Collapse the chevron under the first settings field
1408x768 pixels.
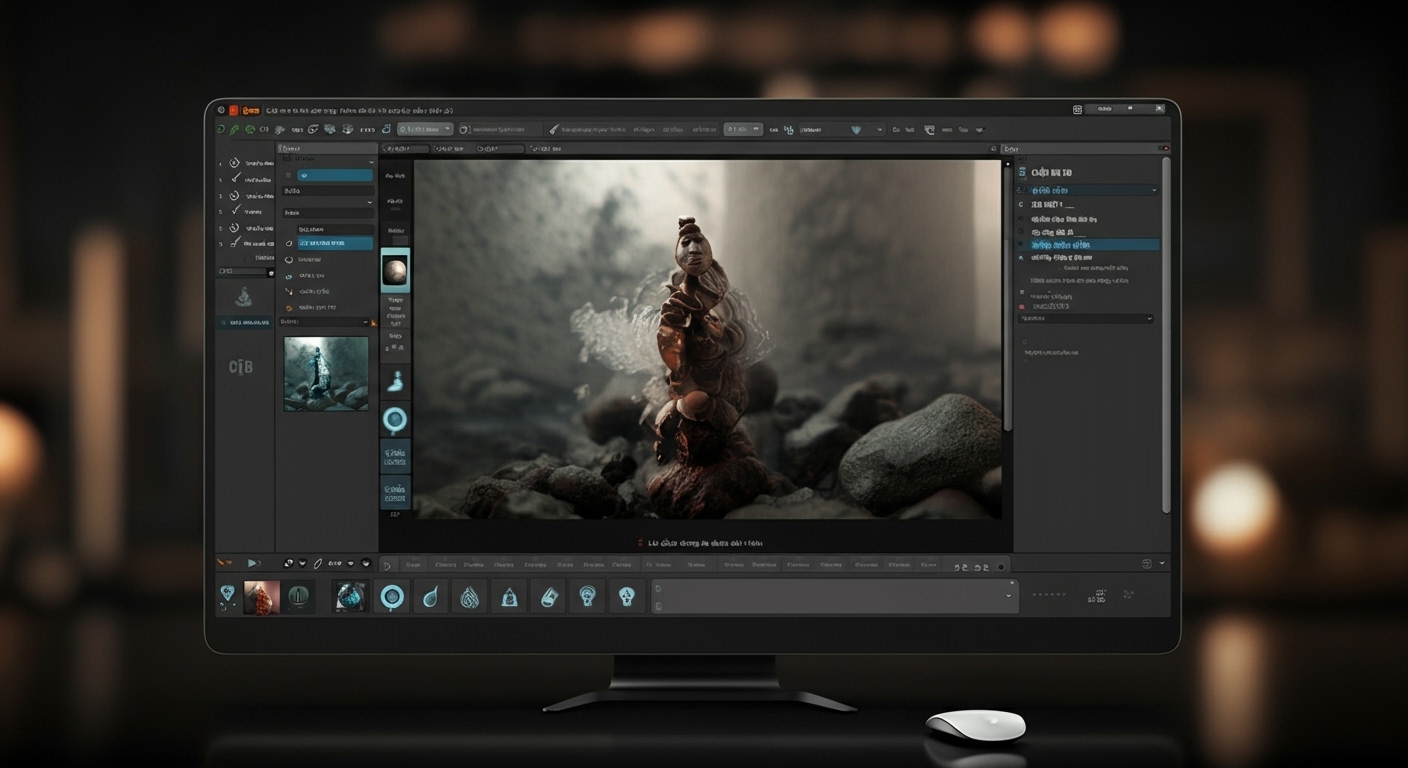(370, 202)
